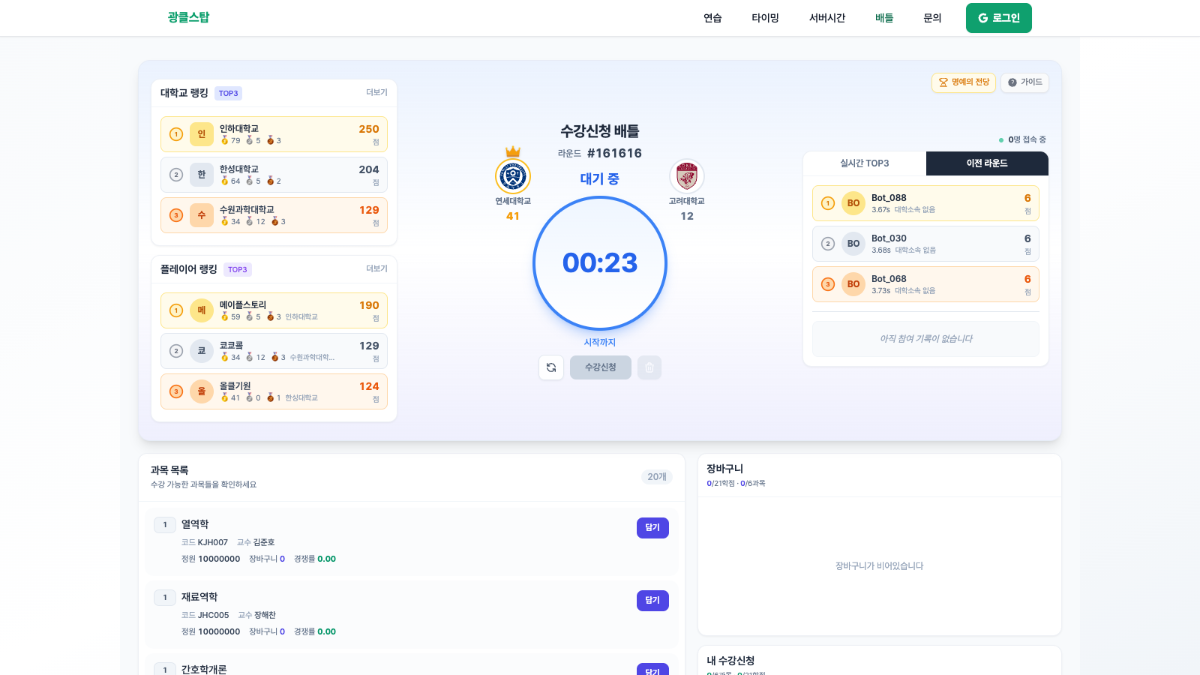
Task: Click the BO avatar of Bot_068
Action: pos(853,284)
